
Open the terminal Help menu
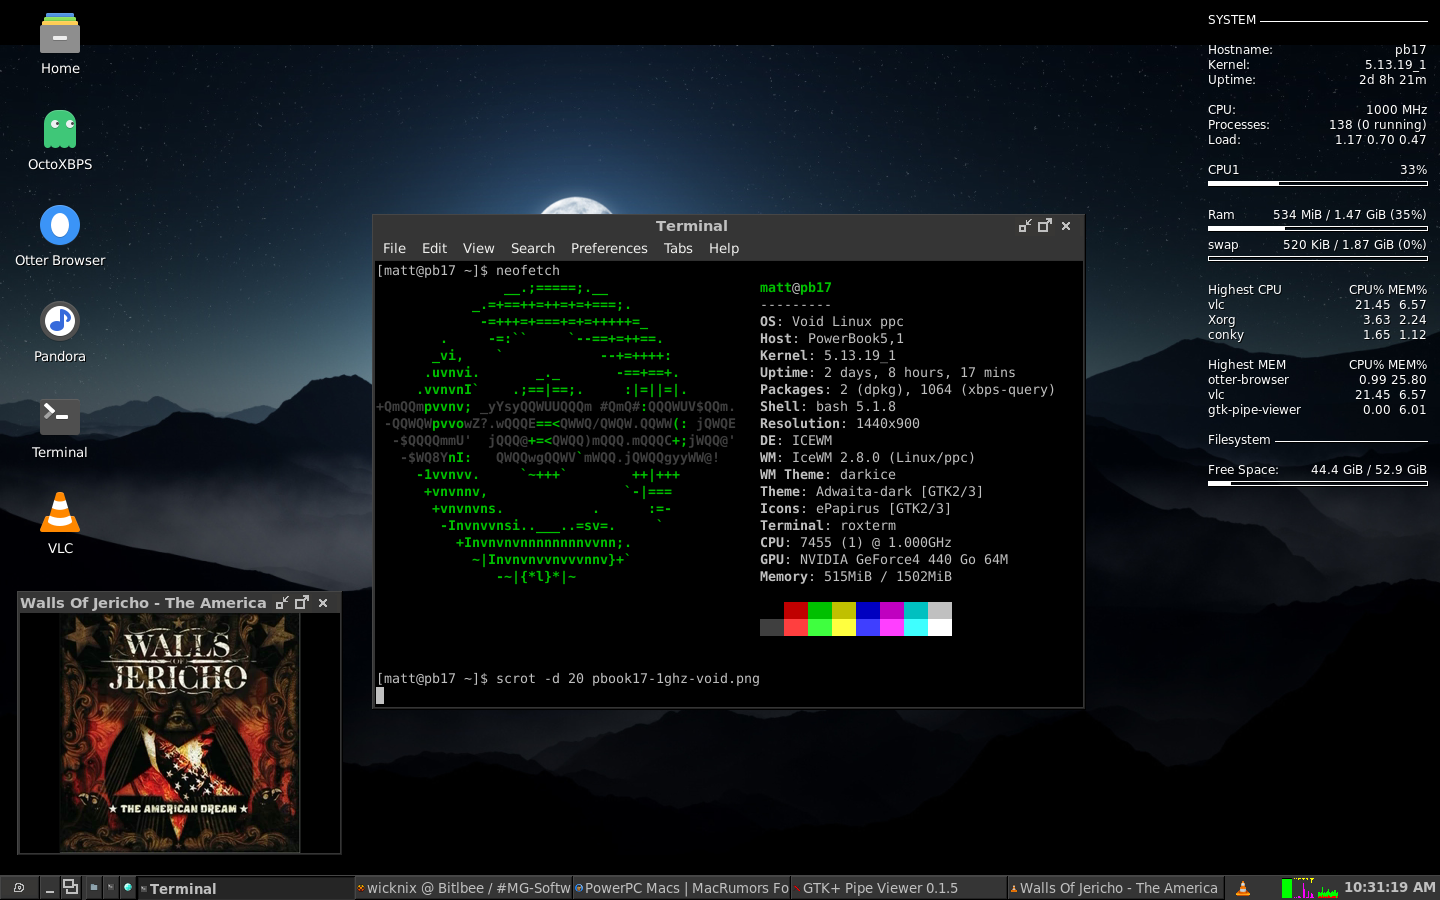(723, 248)
